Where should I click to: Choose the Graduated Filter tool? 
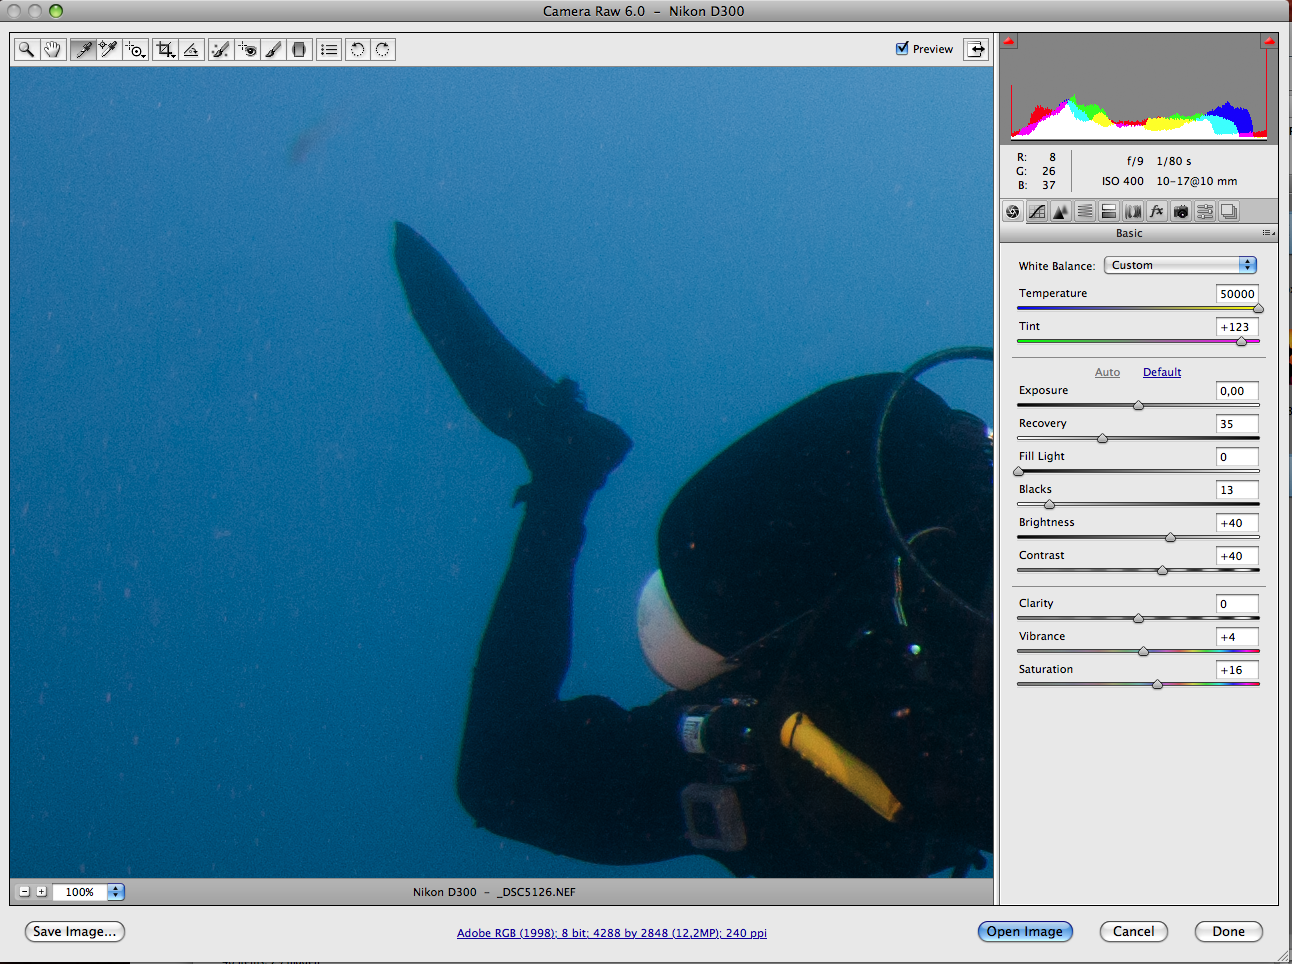pos(299,49)
